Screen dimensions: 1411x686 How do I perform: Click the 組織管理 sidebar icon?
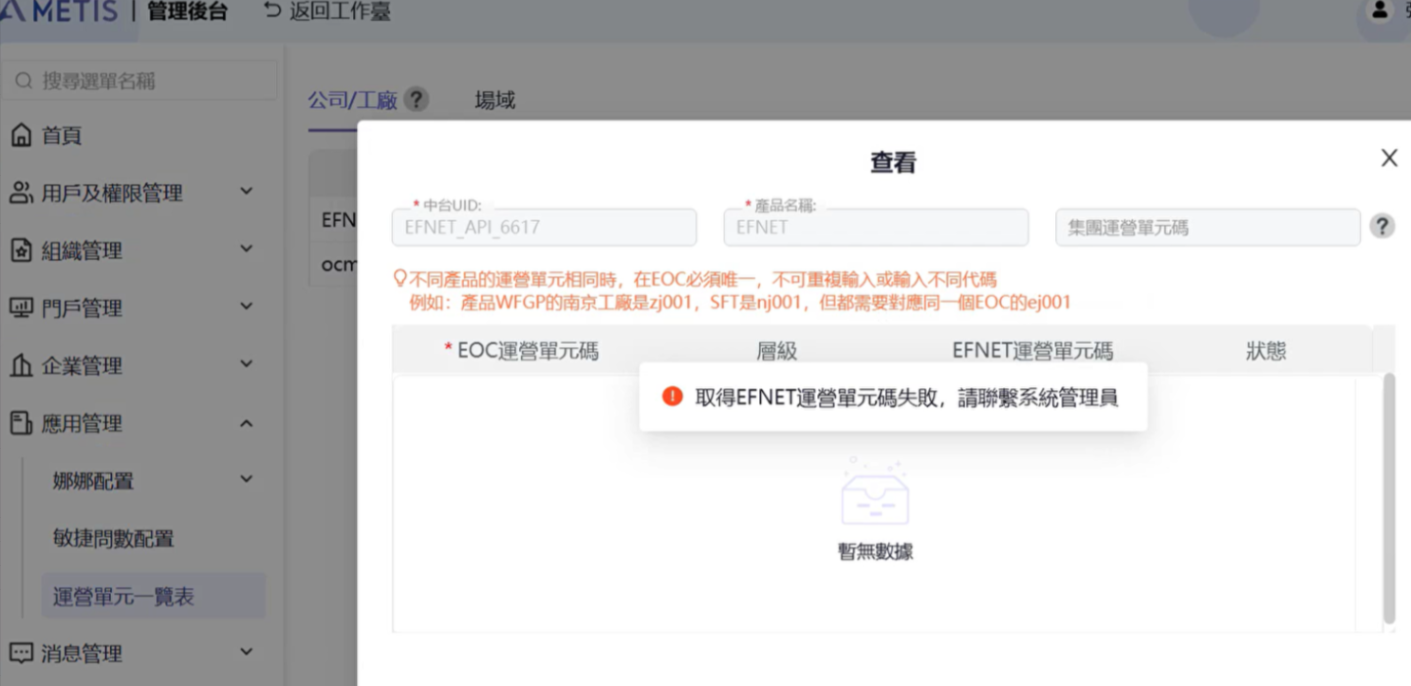[21, 251]
